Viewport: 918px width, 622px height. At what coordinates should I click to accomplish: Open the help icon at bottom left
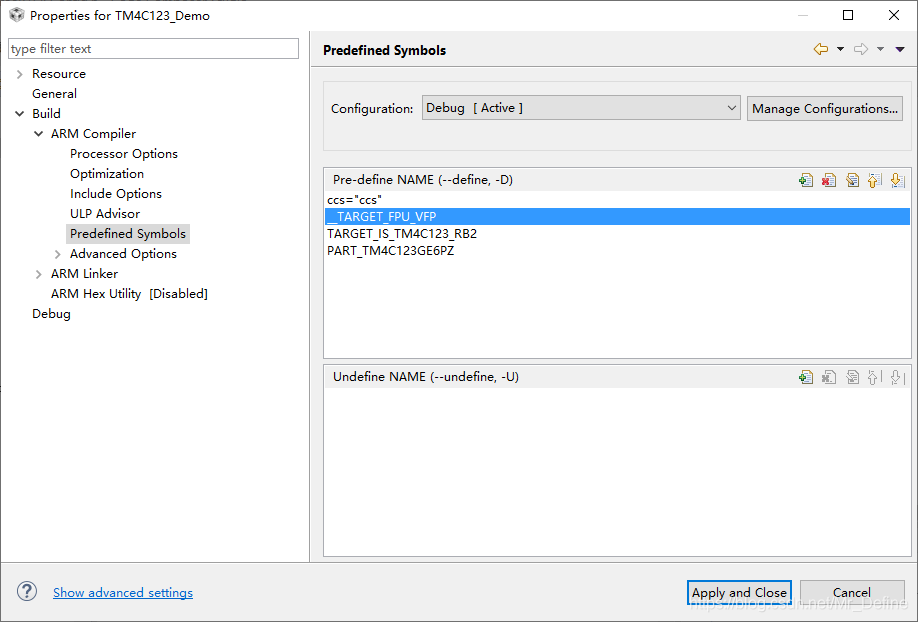[27, 592]
